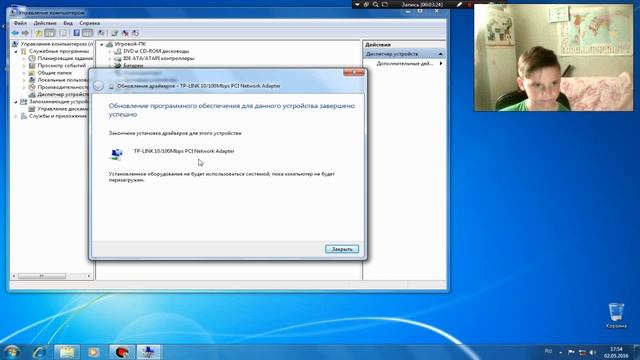
Task: Select Планировщик заданий in tree
Action: (64, 58)
